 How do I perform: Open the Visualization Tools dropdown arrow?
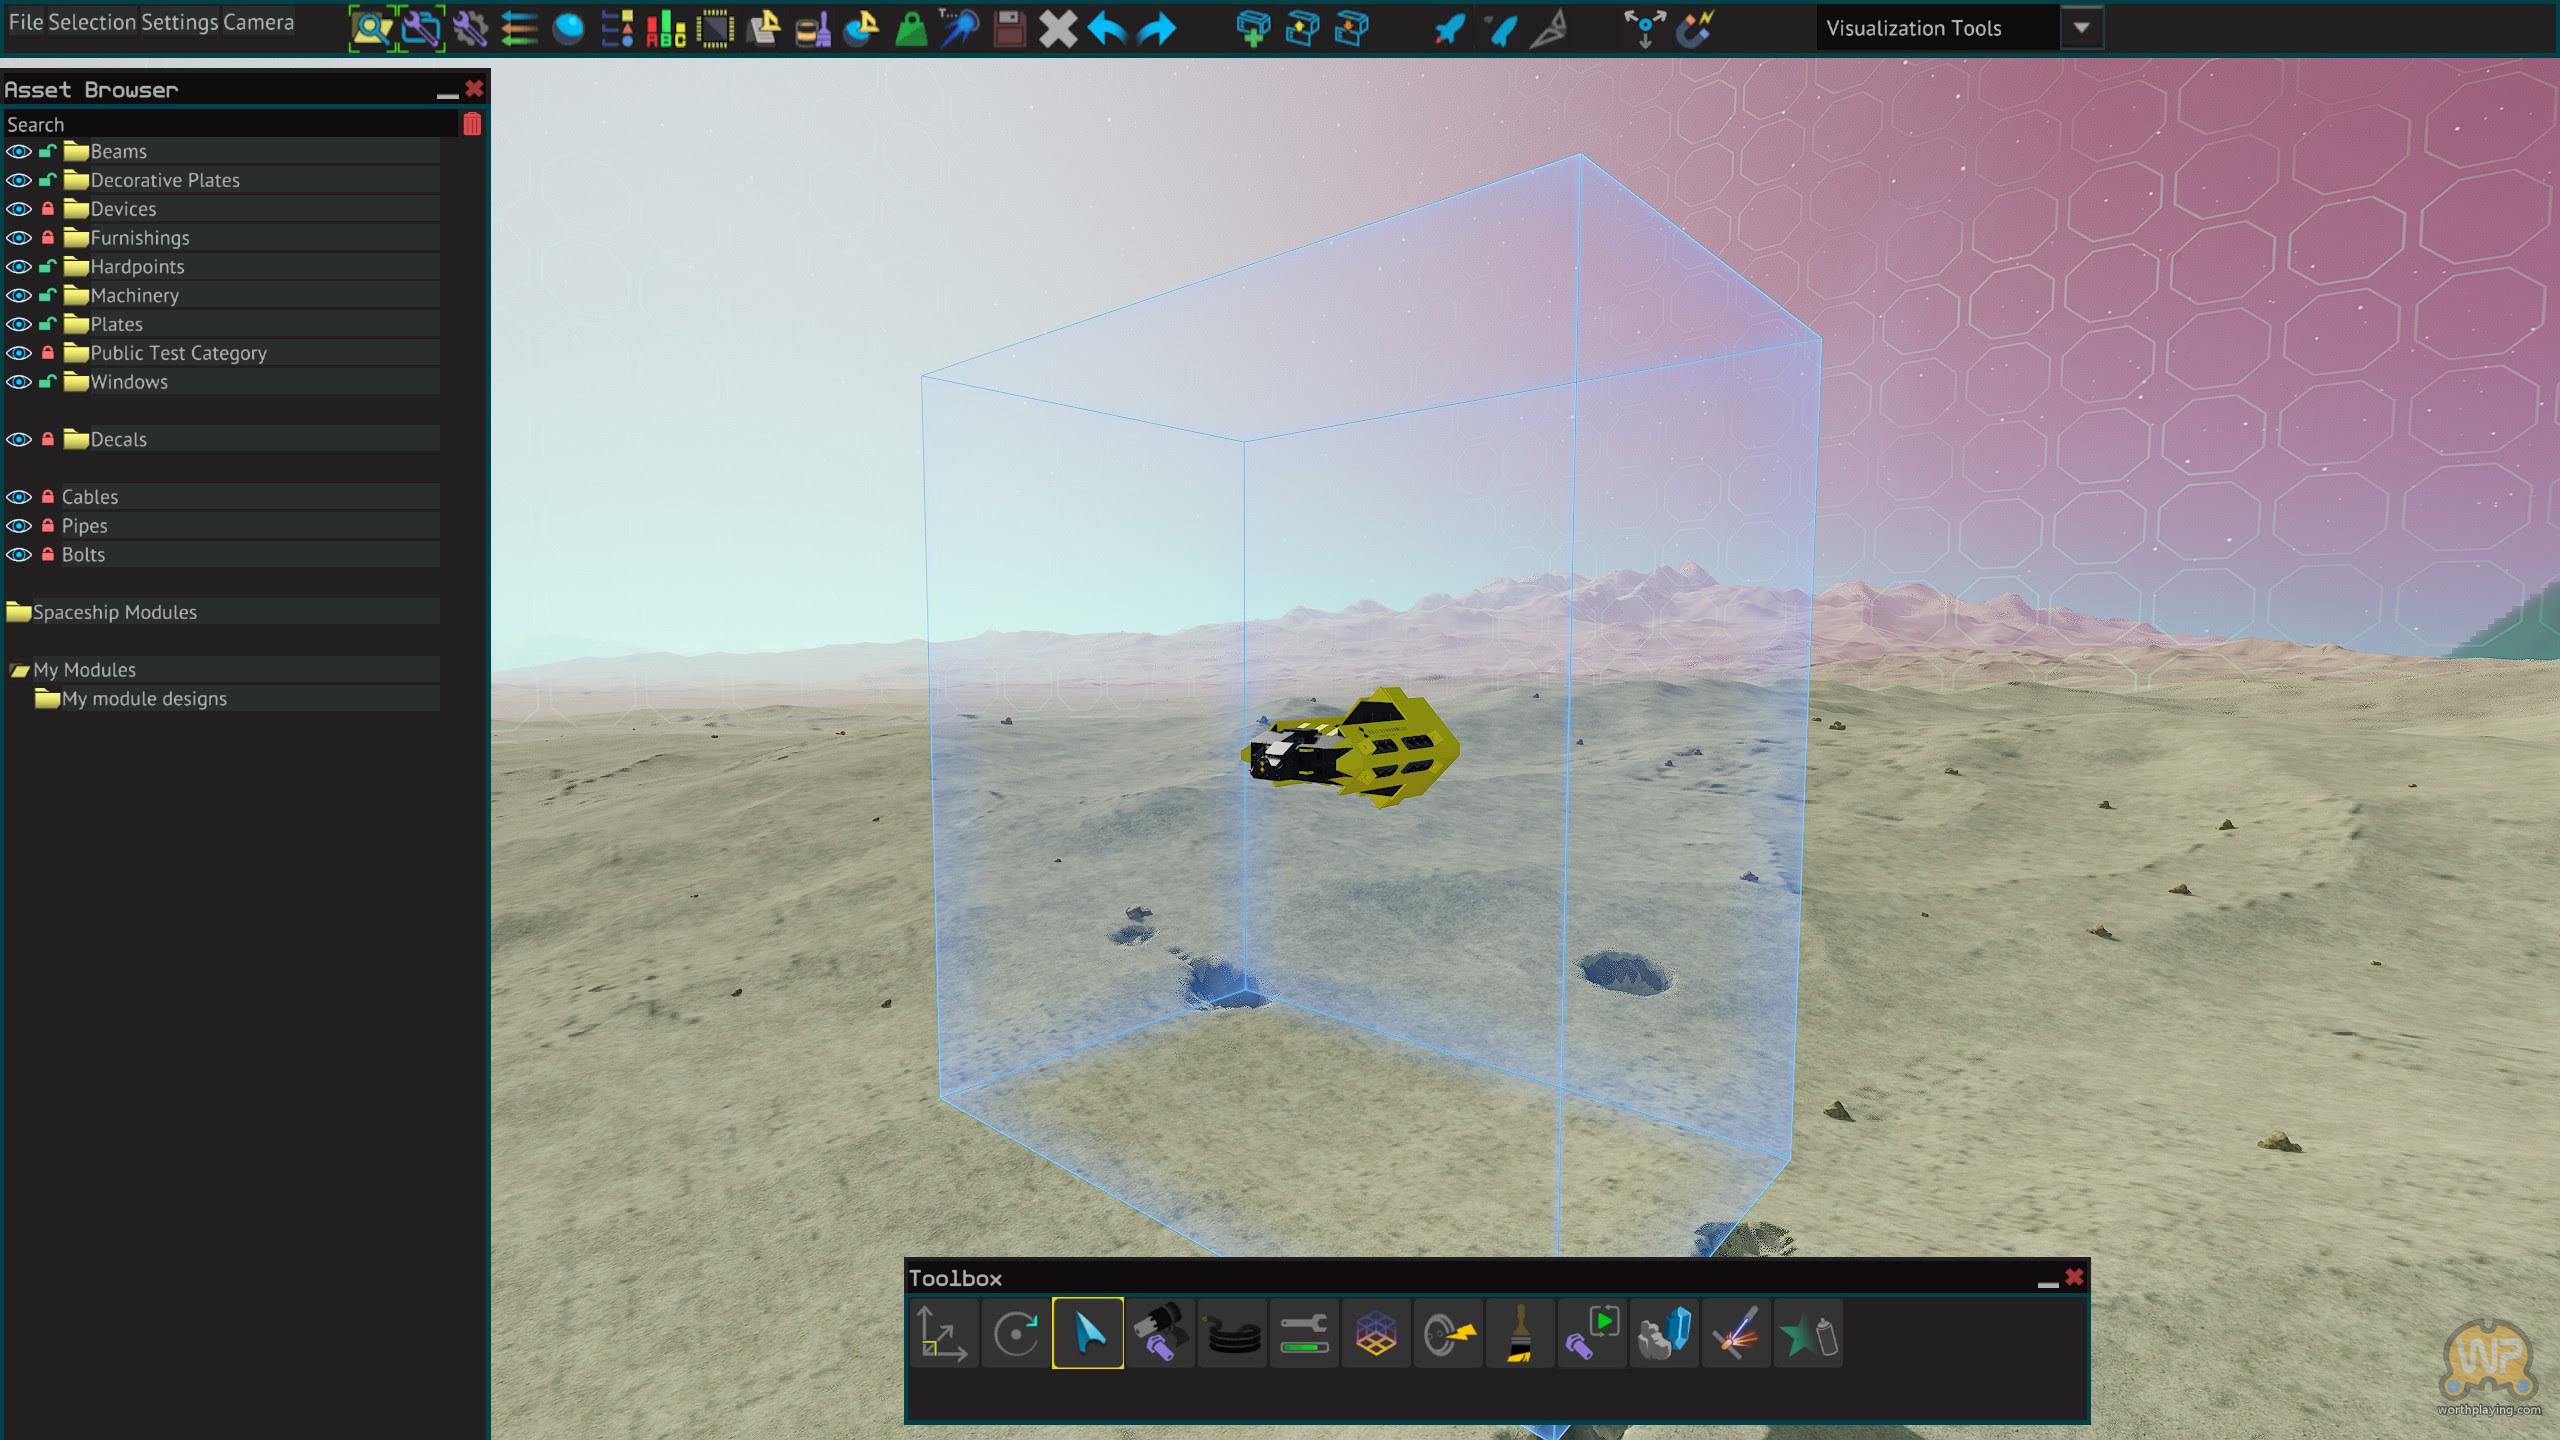[2081, 28]
